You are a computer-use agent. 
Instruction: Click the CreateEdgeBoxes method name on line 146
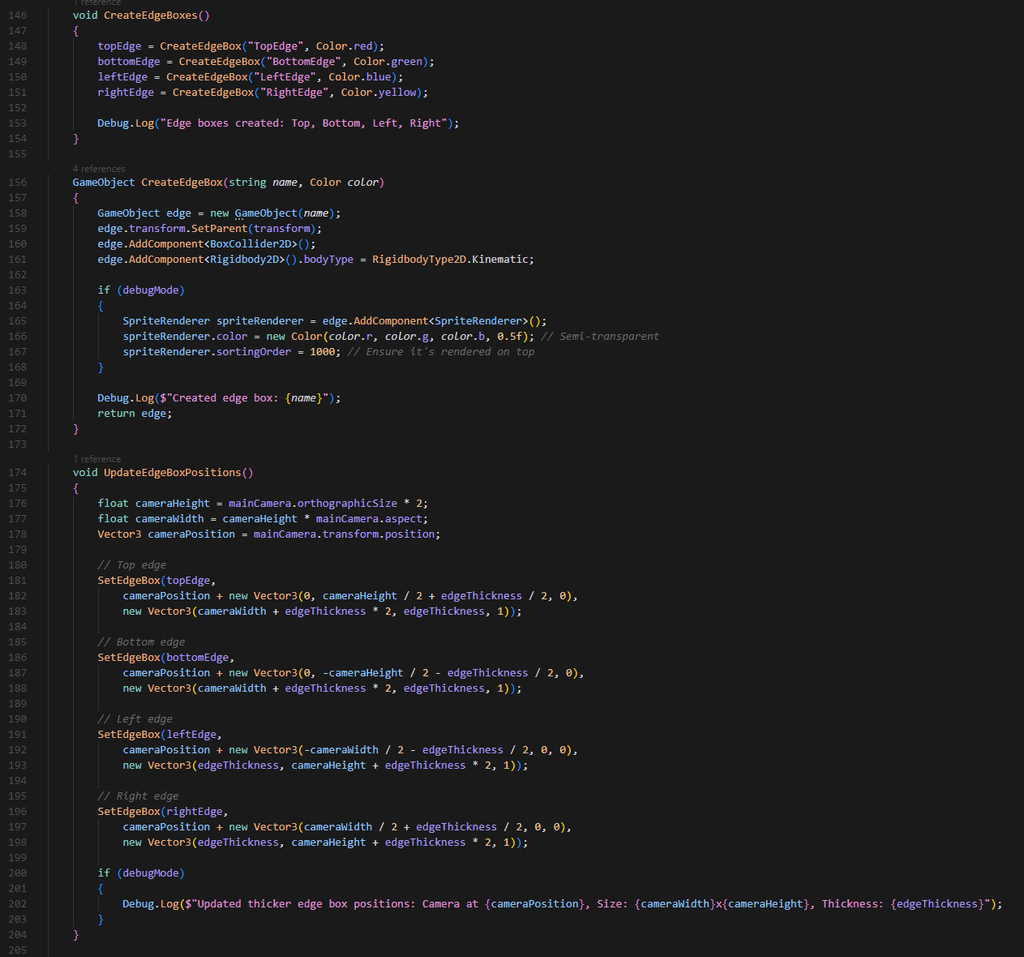tap(150, 15)
